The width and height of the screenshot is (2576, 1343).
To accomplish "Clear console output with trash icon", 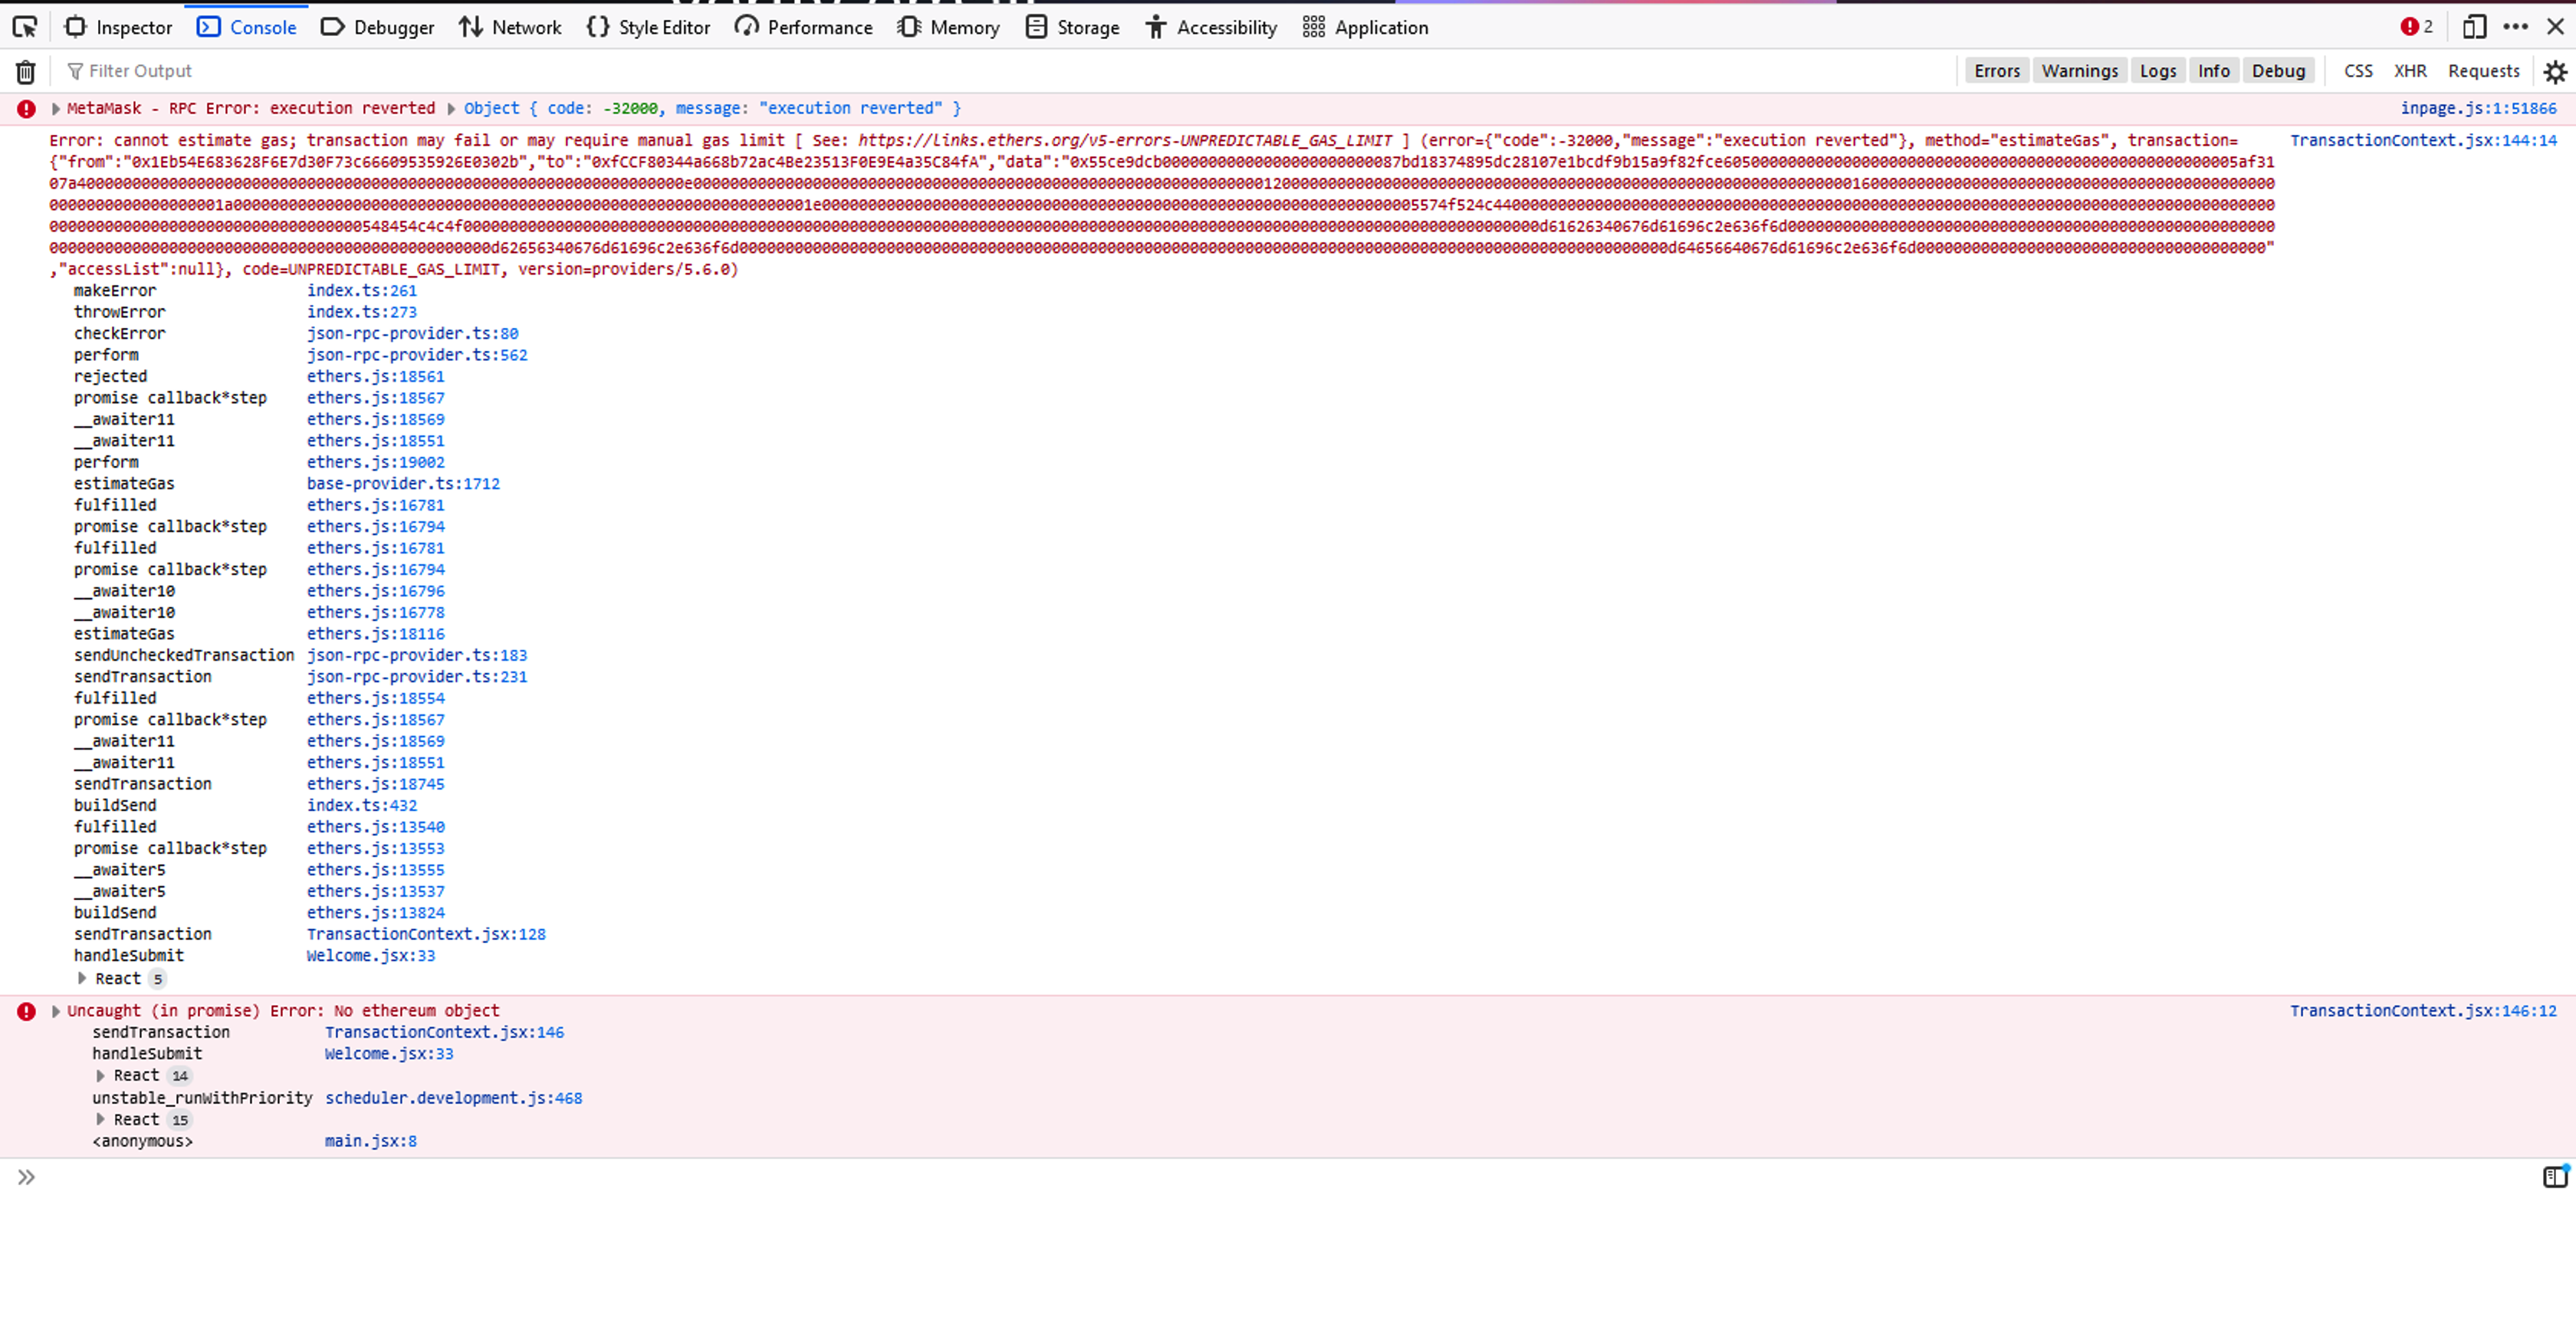I will coord(26,71).
